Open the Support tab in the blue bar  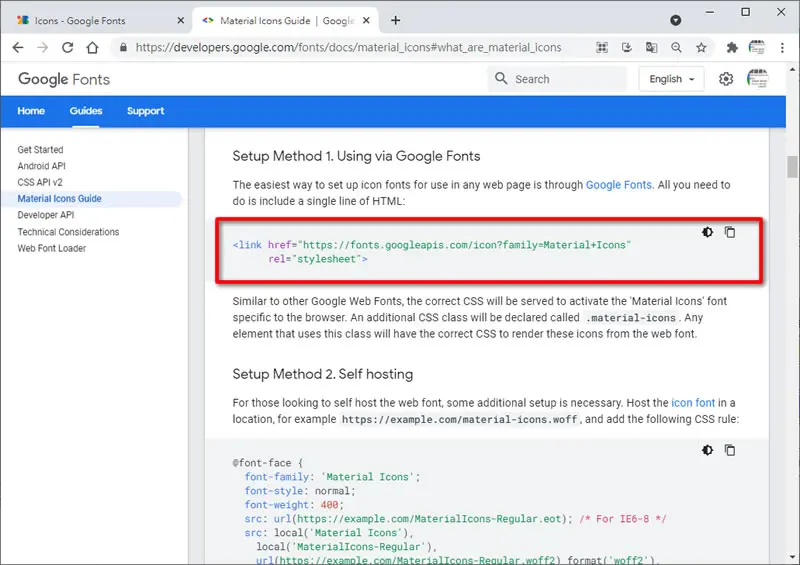(145, 111)
